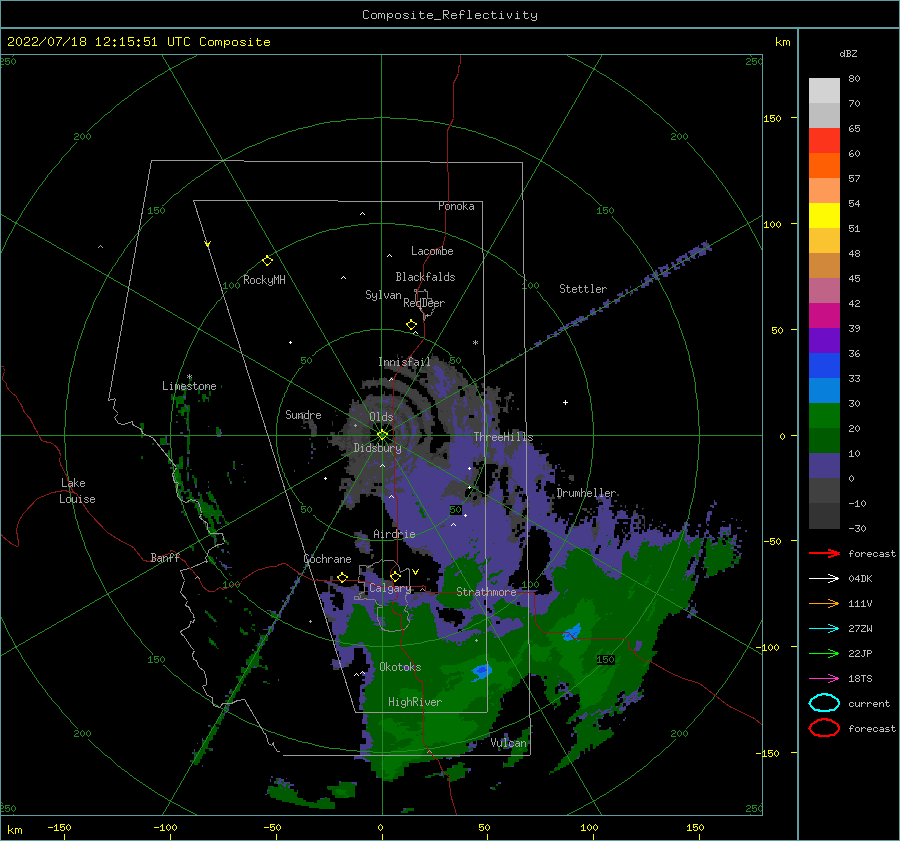Pick the dark gray -30 to -10 swatch
The width and height of the screenshot is (900, 841).
coord(824,516)
